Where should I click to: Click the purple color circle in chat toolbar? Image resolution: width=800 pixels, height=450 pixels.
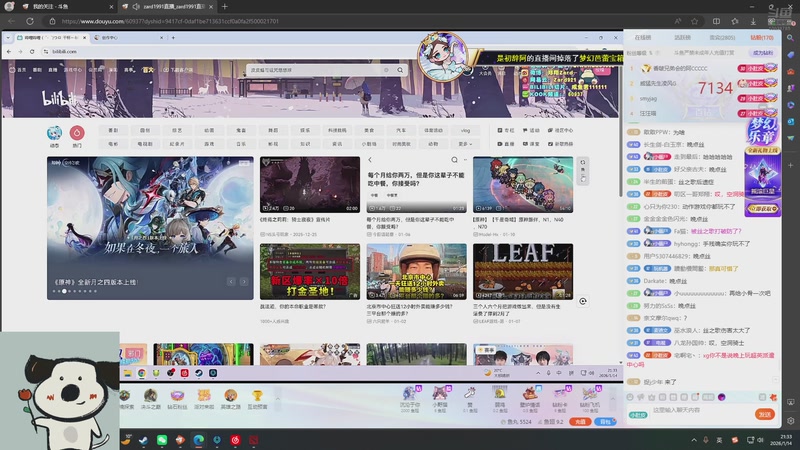[721, 397]
